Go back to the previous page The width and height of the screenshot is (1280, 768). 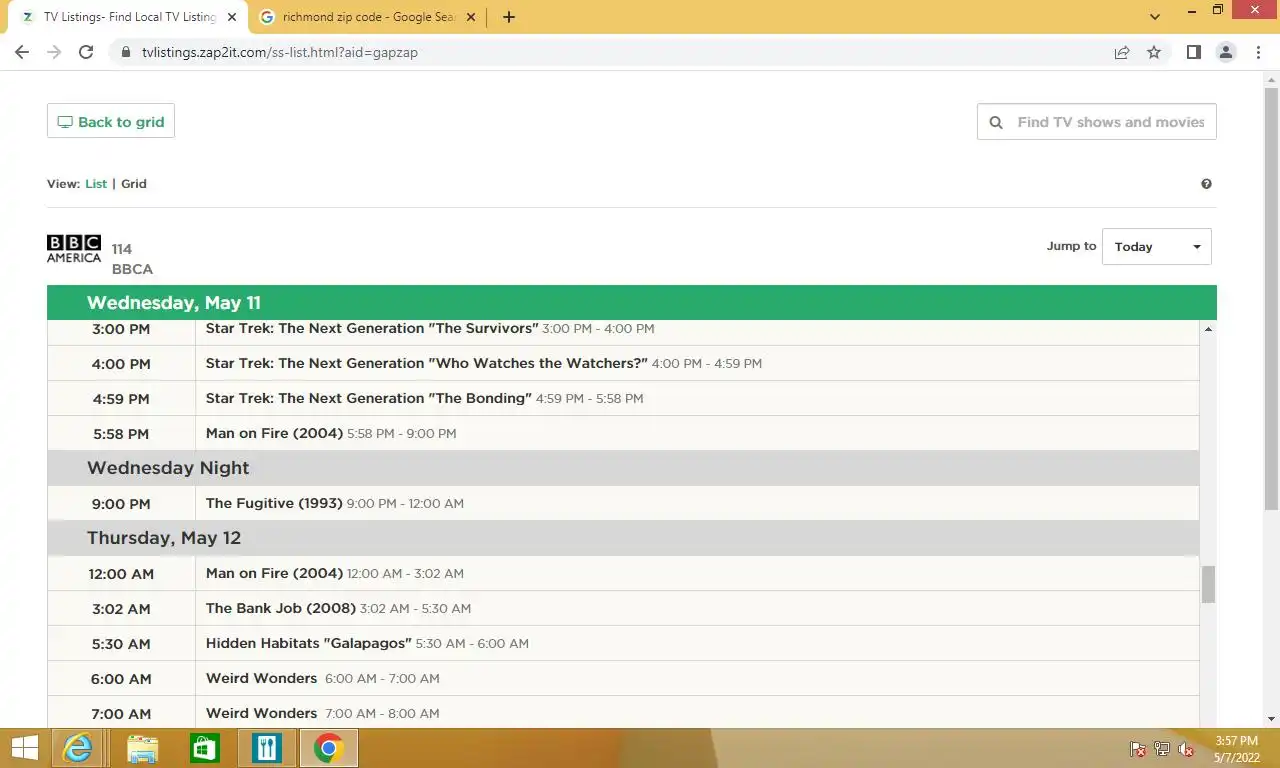[22, 52]
